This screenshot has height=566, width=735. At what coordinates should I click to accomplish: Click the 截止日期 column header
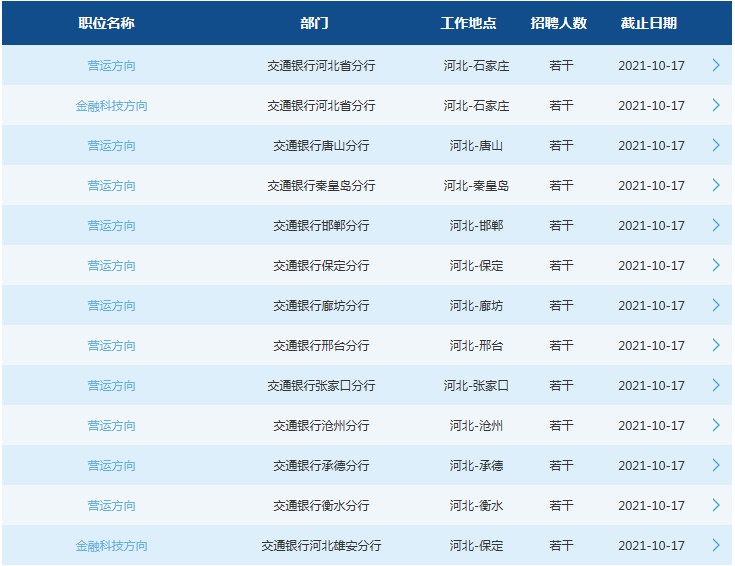(x=648, y=23)
